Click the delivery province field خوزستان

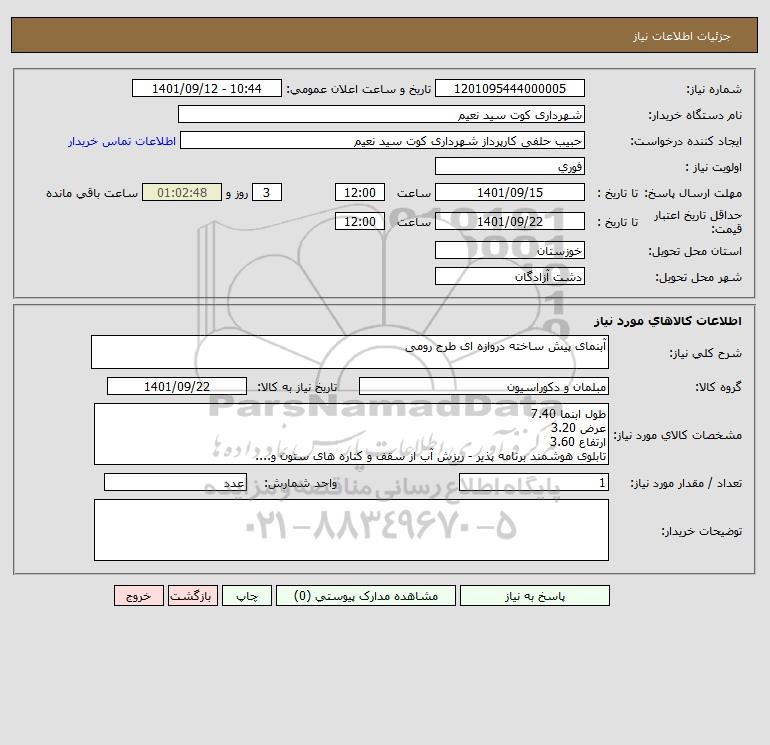click(x=510, y=250)
